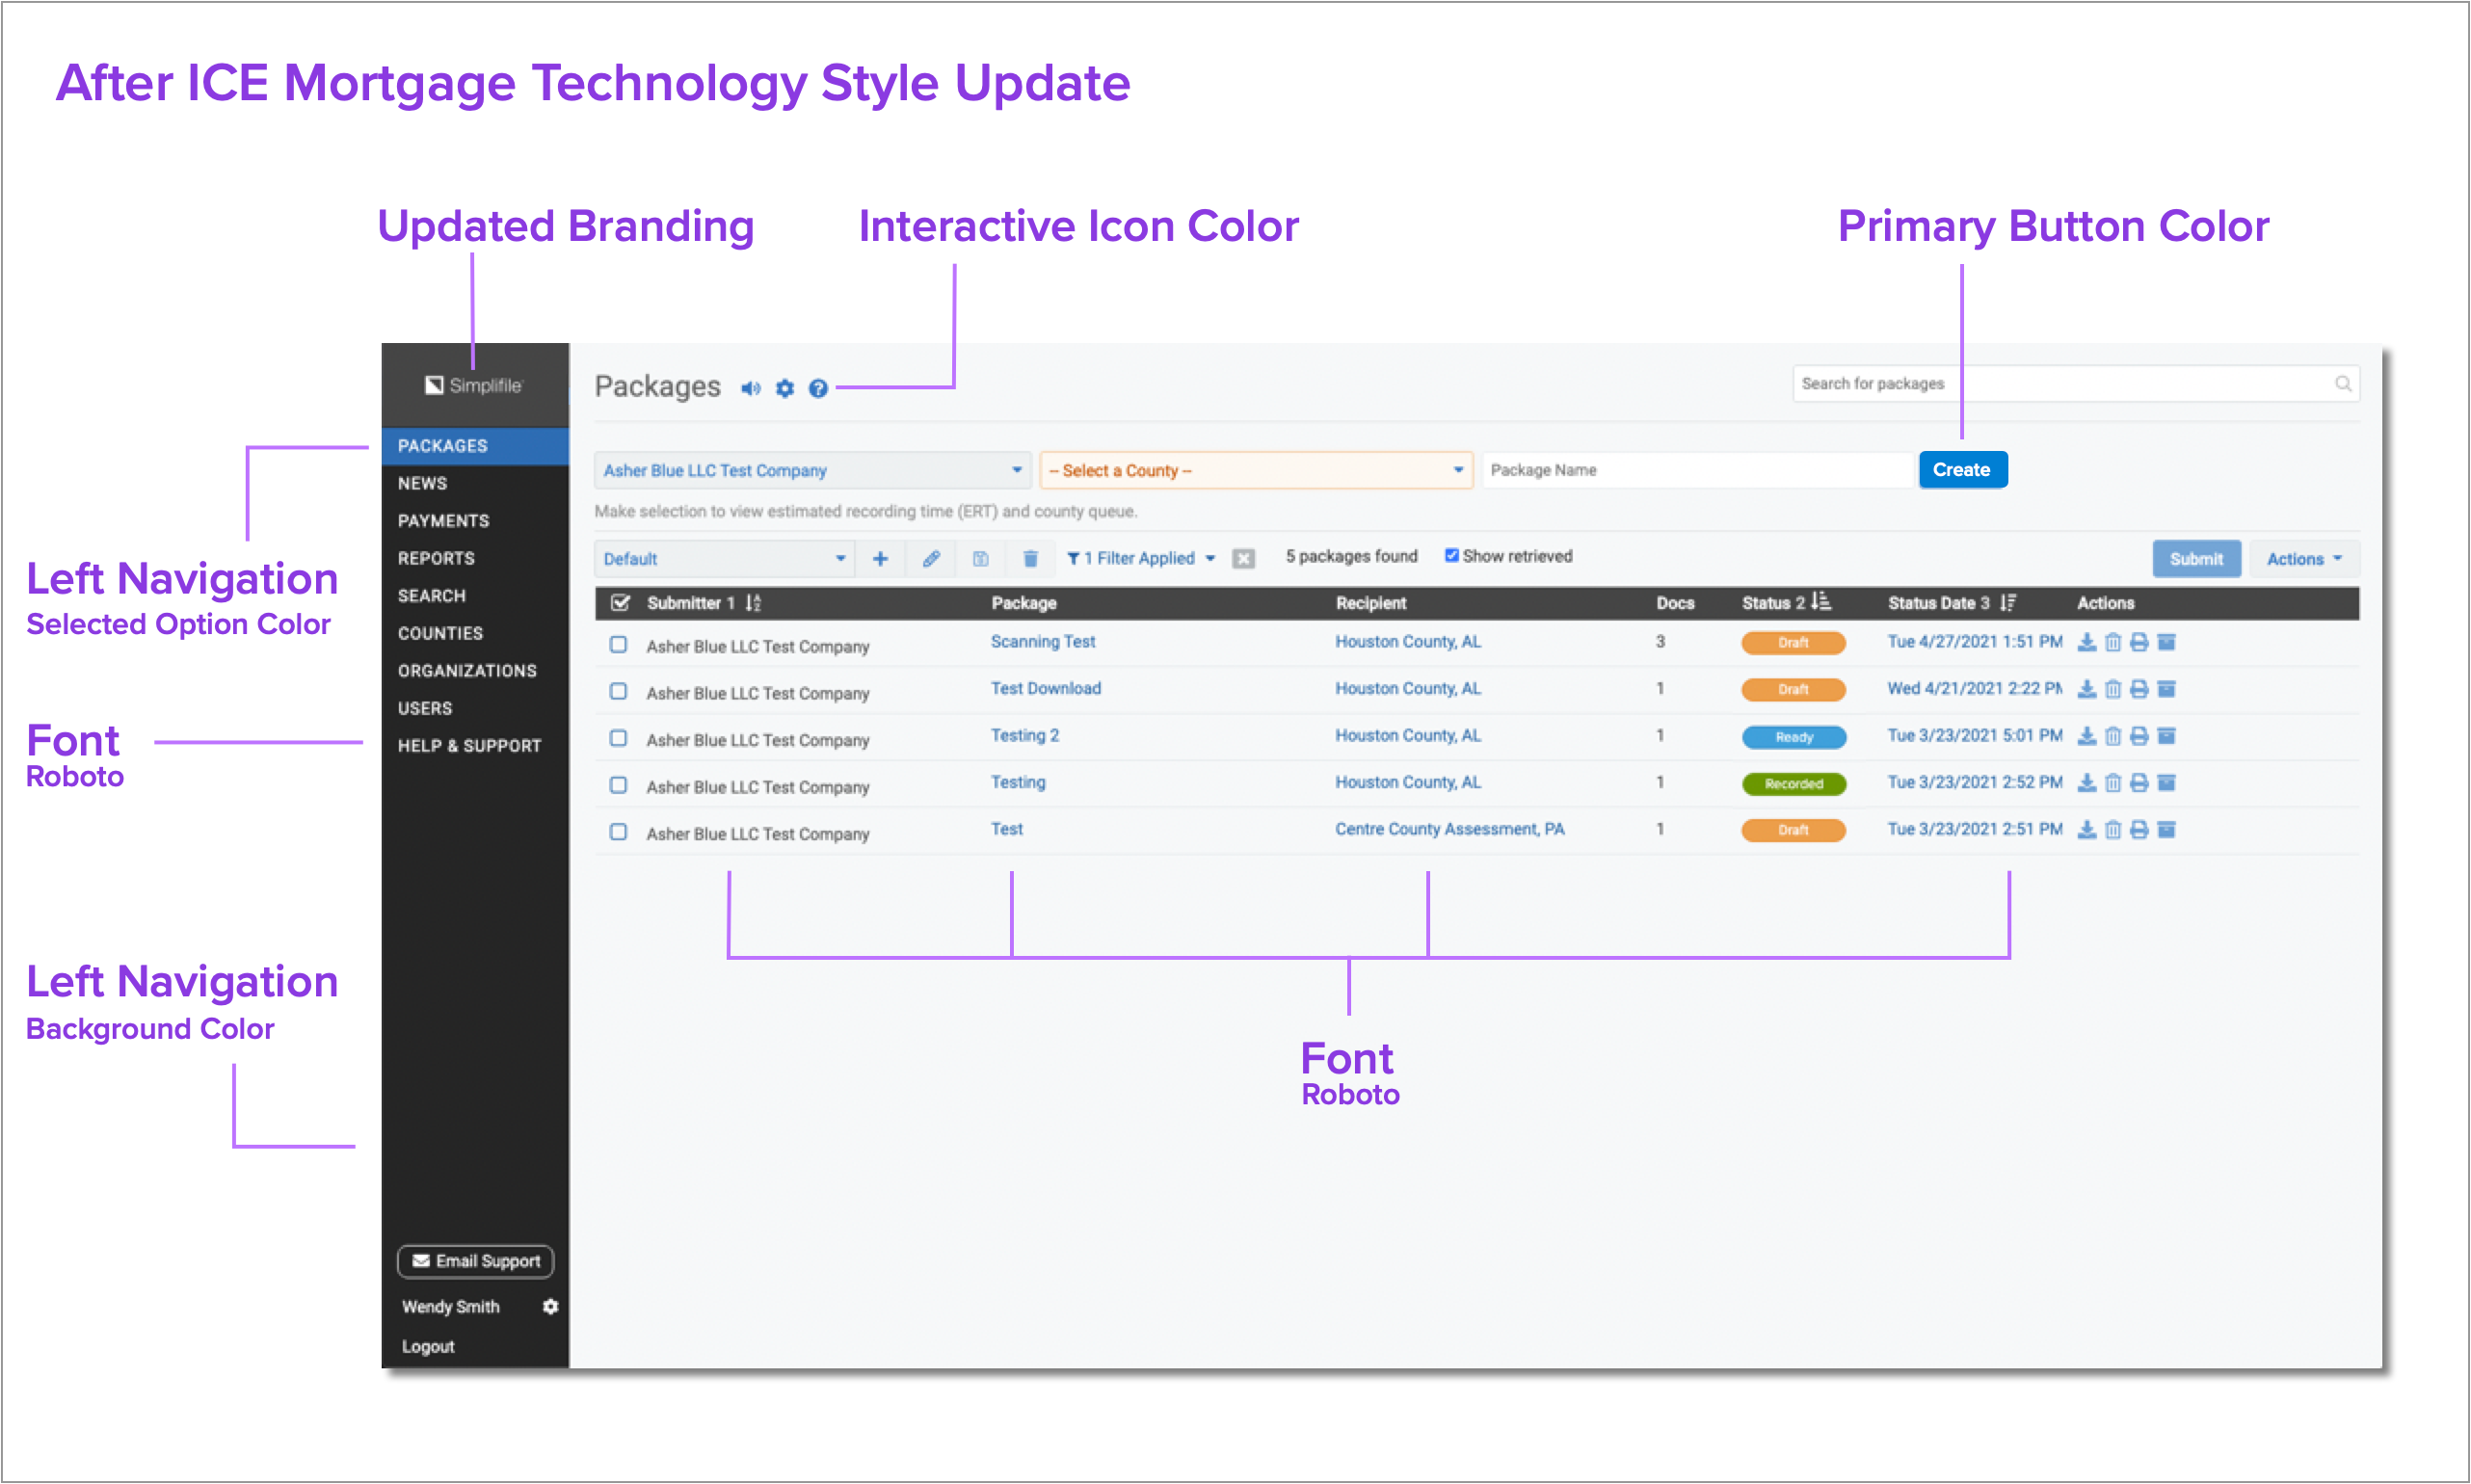Click the Create primary button
Image resolution: width=2471 pixels, height=1484 pixels.
[x=1963, y=467]
